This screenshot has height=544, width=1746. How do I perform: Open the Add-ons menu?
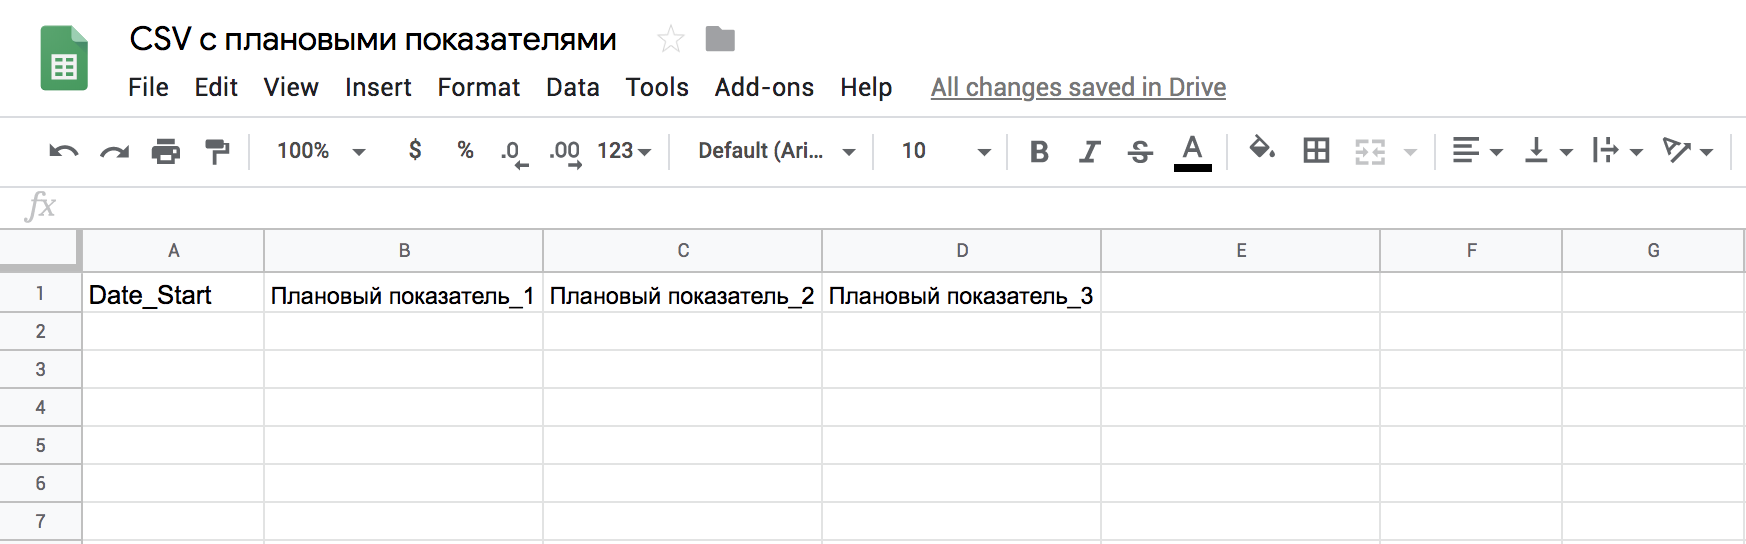pos(764,88)
